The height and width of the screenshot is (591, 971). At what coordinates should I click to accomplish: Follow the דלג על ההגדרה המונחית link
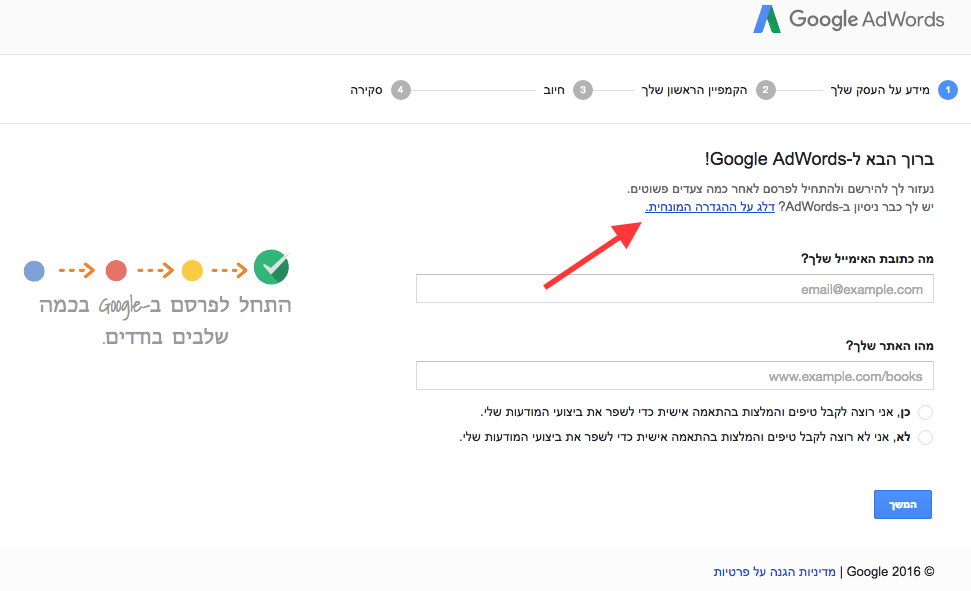710,207
